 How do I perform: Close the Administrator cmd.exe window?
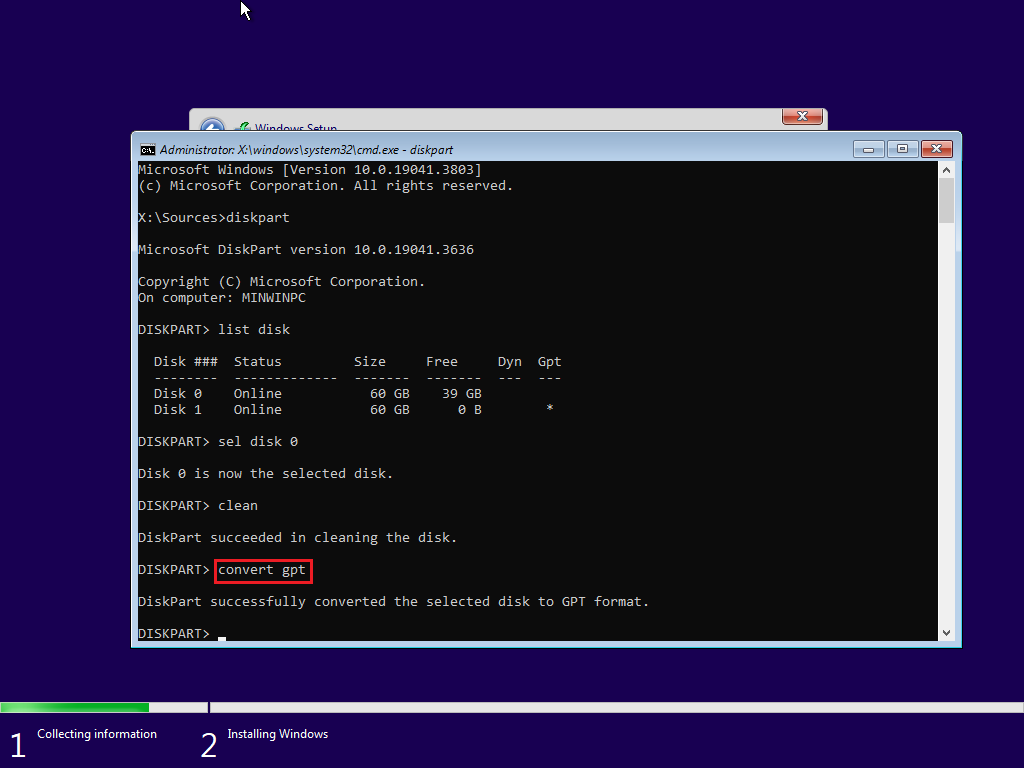pyautogui.click(x=936, y=150)
